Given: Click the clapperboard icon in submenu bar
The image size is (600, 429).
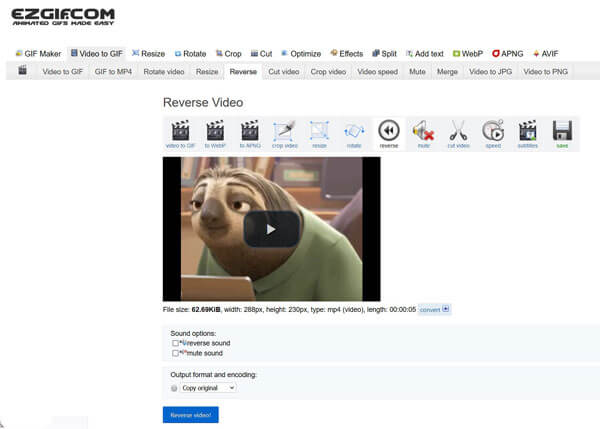Looking at the screenshot, I should coord(23,70).
